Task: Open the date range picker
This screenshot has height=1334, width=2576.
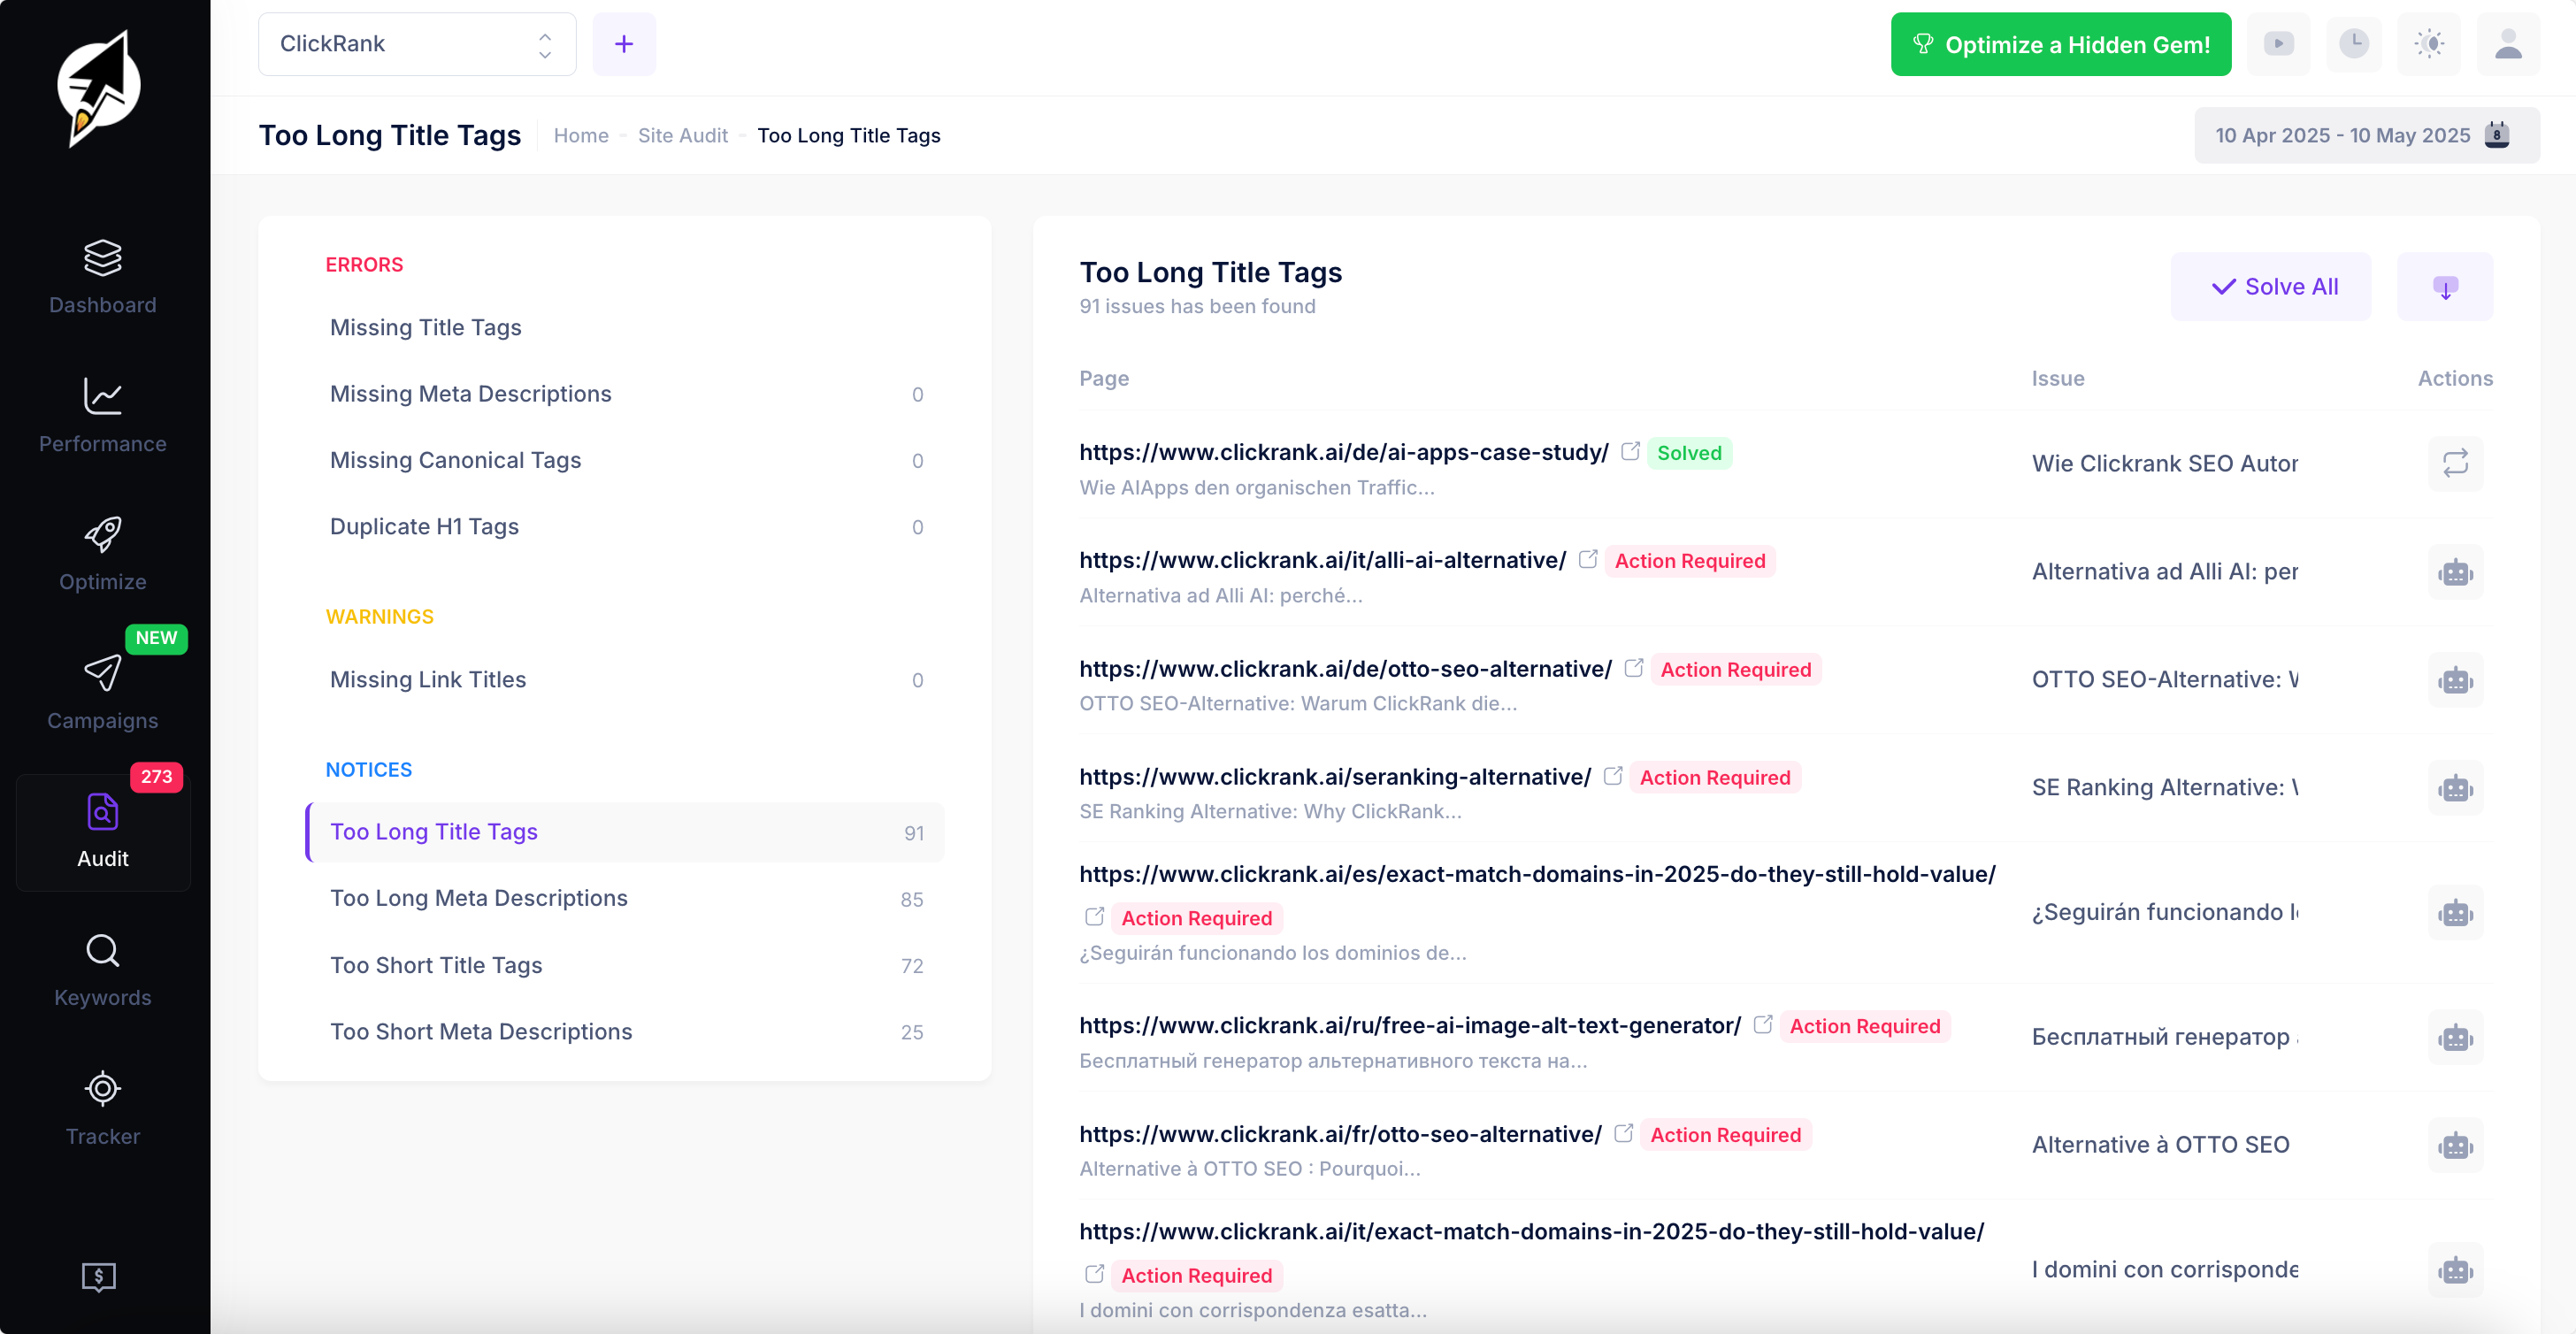Action: (x=2365, y=135)
